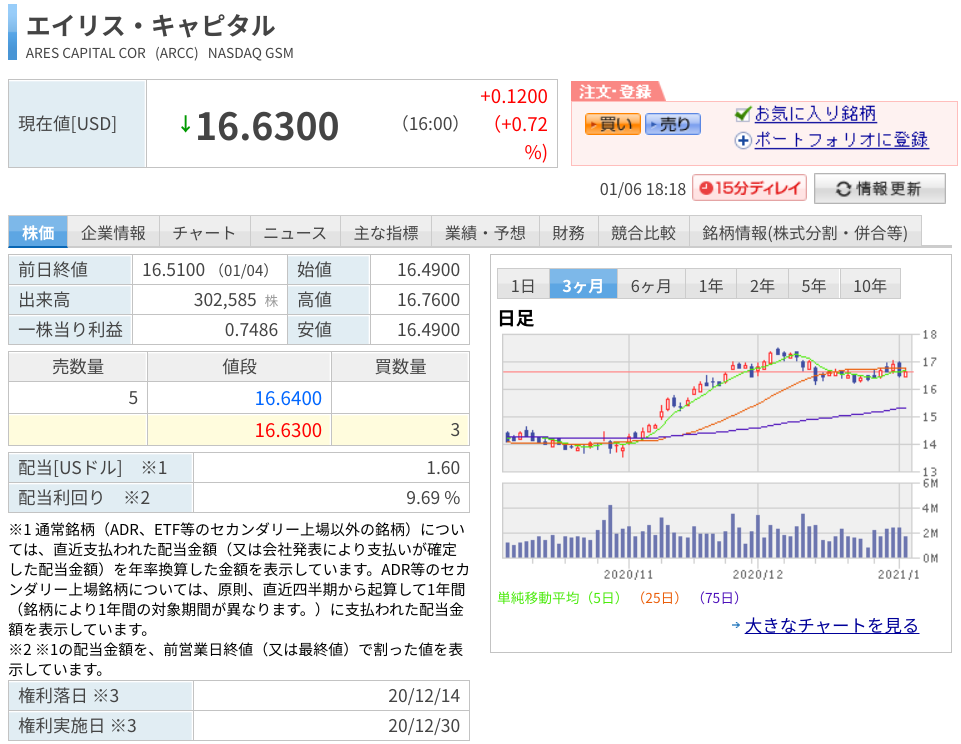Switch to 主な指標 tab
This screenshot has height=744, width=961.
point(386,232)
